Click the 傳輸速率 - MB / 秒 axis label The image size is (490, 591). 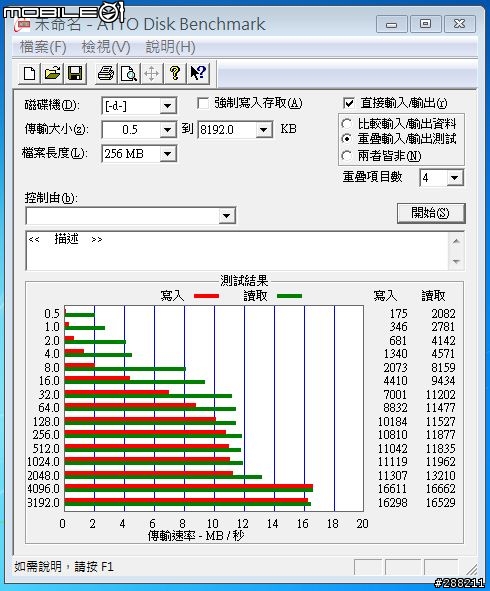(x=196, y=536)
